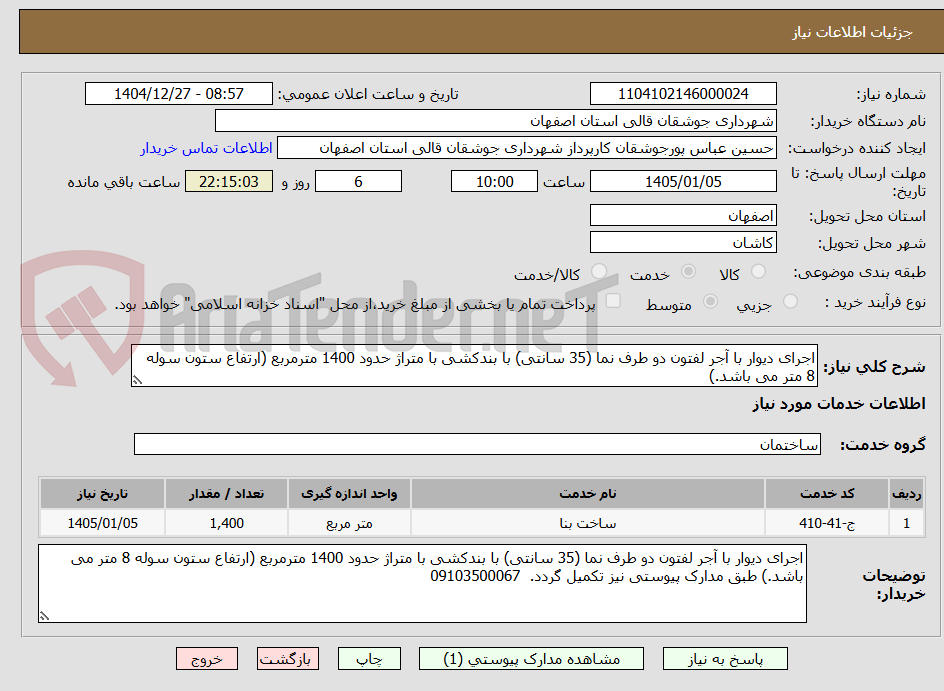Select the خدمت radio button

[688, 271]
